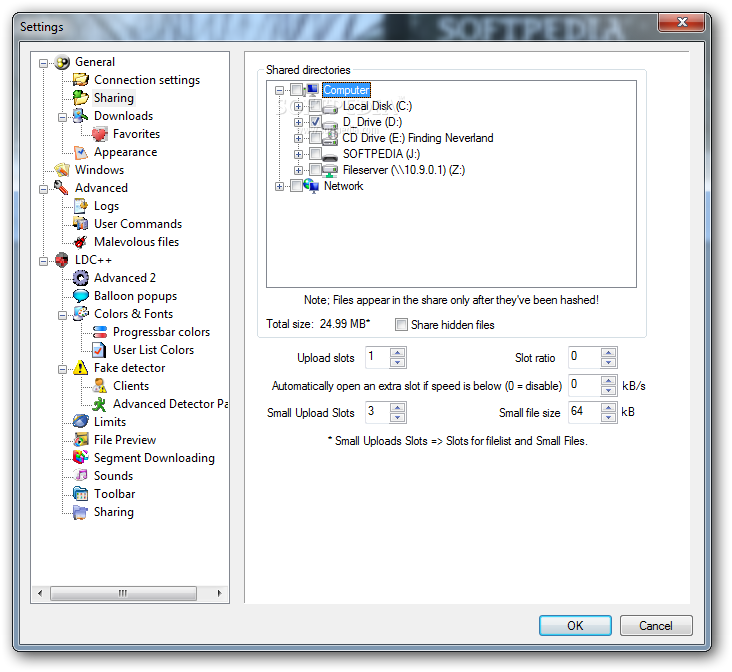Click the OK button
Screen dimensions: 732x672
pos(575,625)
